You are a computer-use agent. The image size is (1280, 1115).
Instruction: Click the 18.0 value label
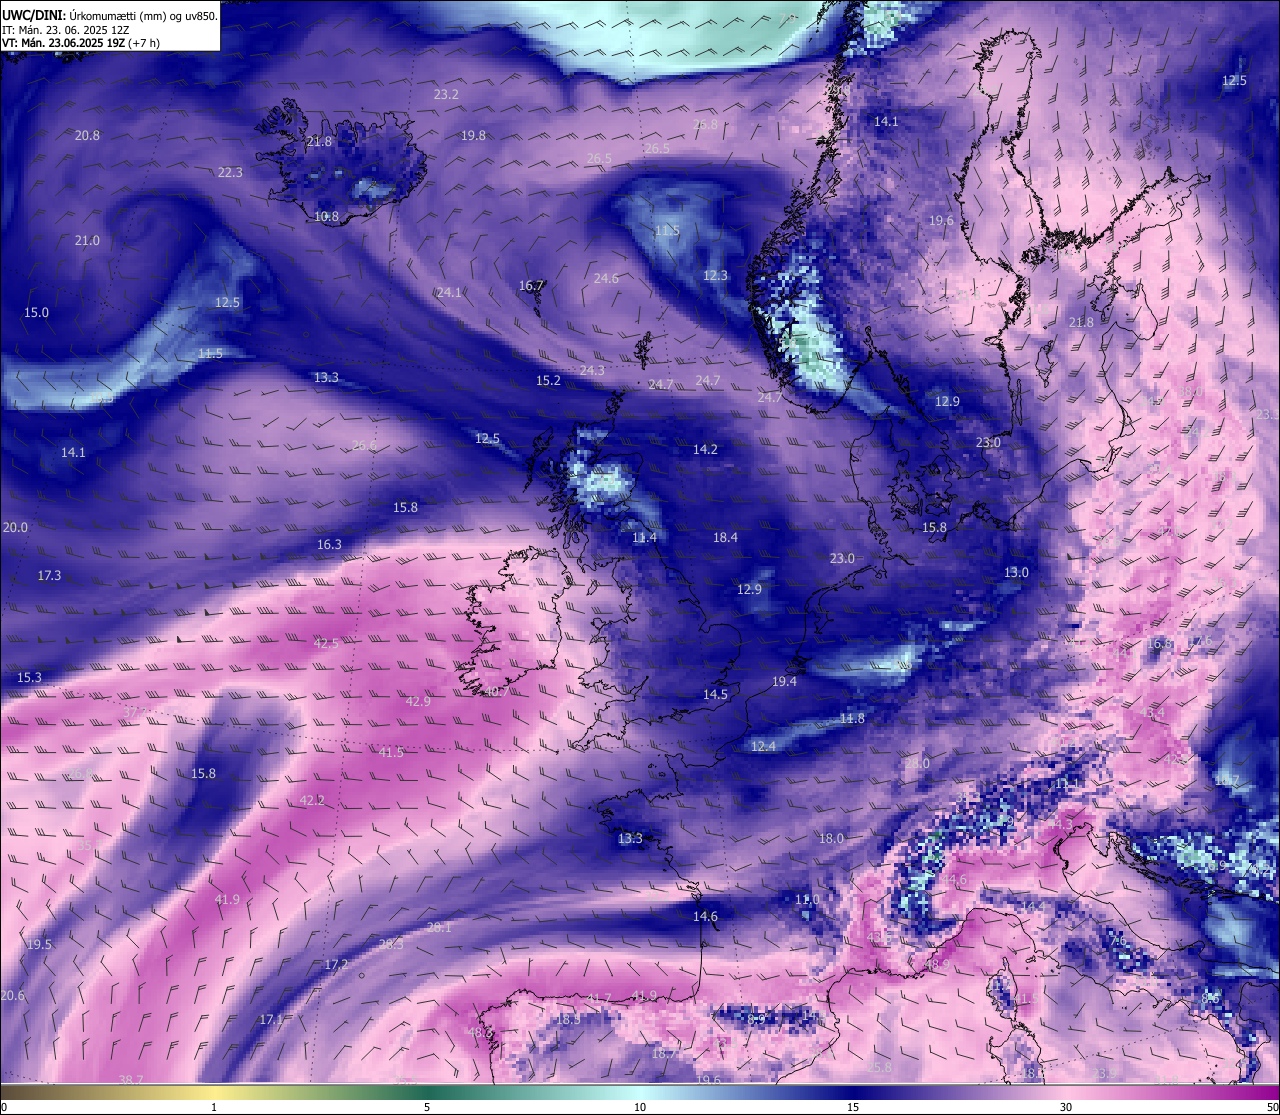tap(831, 839)
